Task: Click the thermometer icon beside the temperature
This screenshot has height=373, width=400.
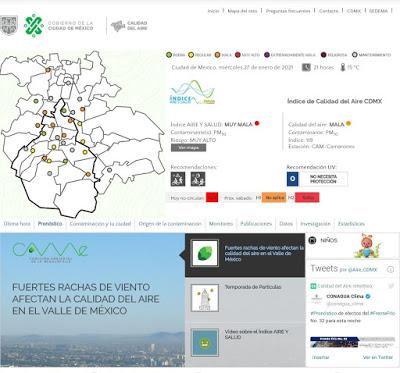Action: (343, 67)
